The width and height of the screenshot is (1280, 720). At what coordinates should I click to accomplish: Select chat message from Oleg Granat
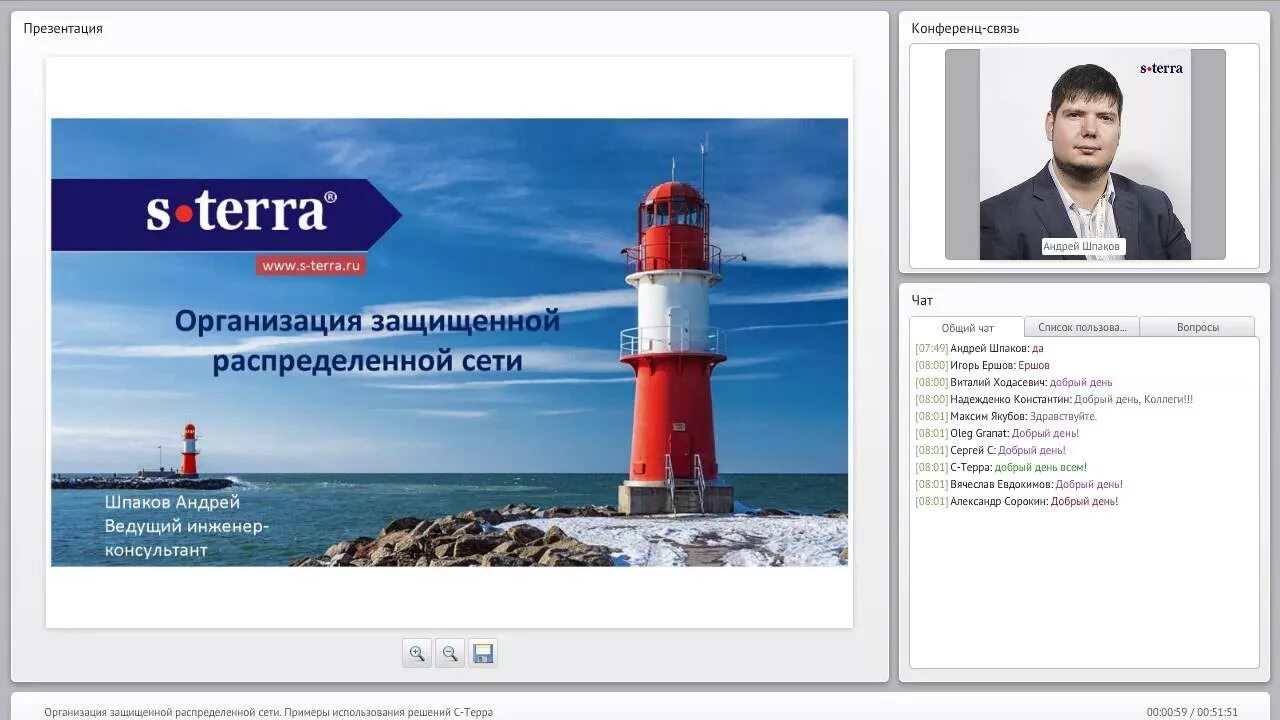997,433
